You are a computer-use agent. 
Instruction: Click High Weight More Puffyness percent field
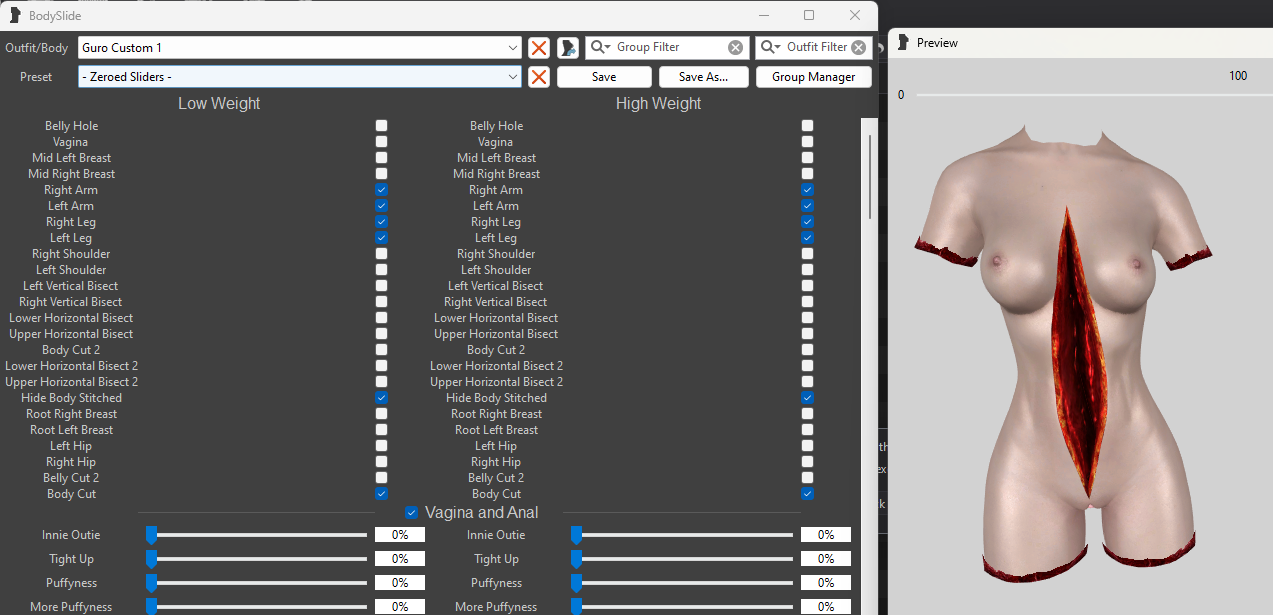(x=826, y=607)
